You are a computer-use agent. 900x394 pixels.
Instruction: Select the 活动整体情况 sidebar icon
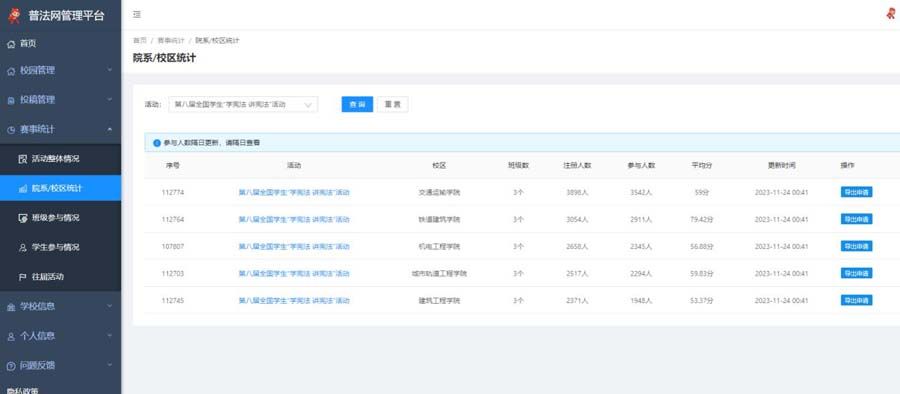[23, 159]
